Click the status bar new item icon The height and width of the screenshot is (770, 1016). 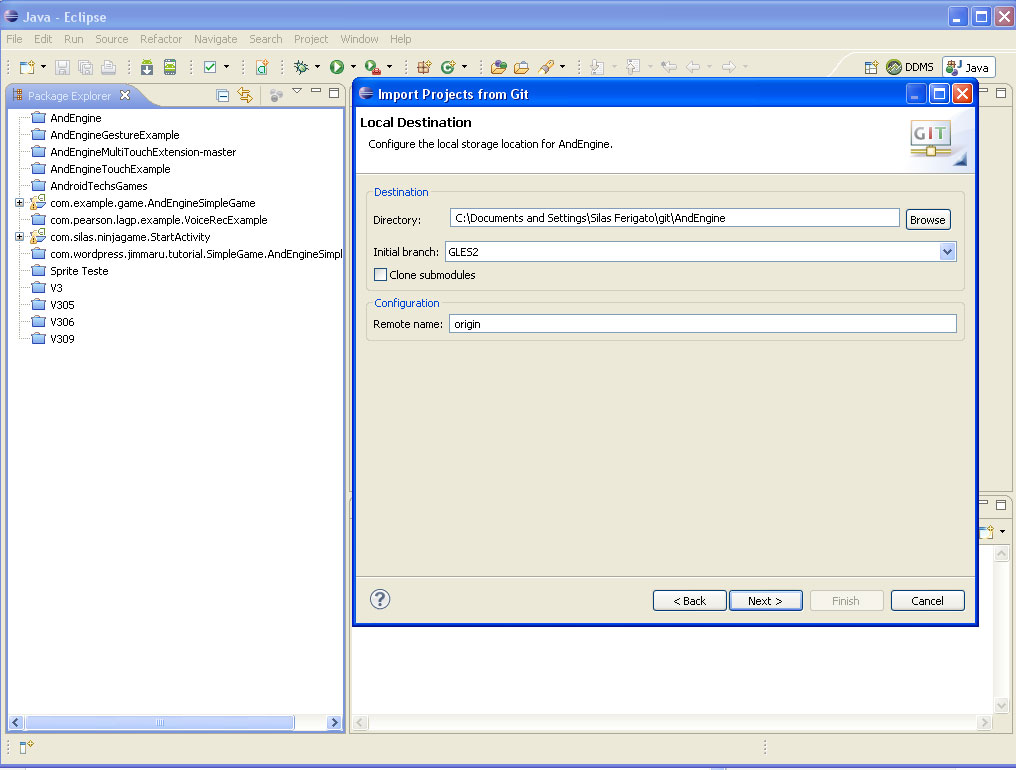point(26,747)
